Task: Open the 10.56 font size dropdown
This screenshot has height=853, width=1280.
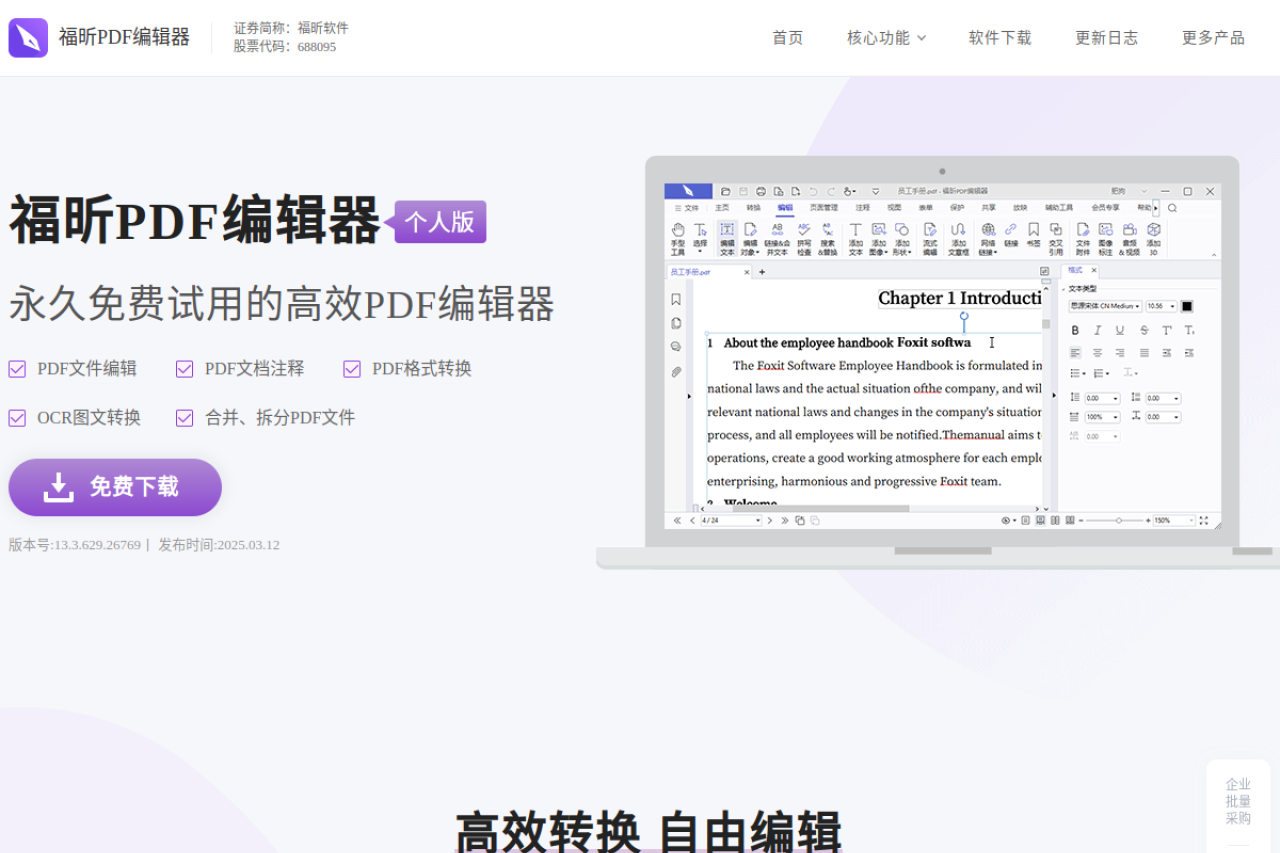Action: [1161, 306]
